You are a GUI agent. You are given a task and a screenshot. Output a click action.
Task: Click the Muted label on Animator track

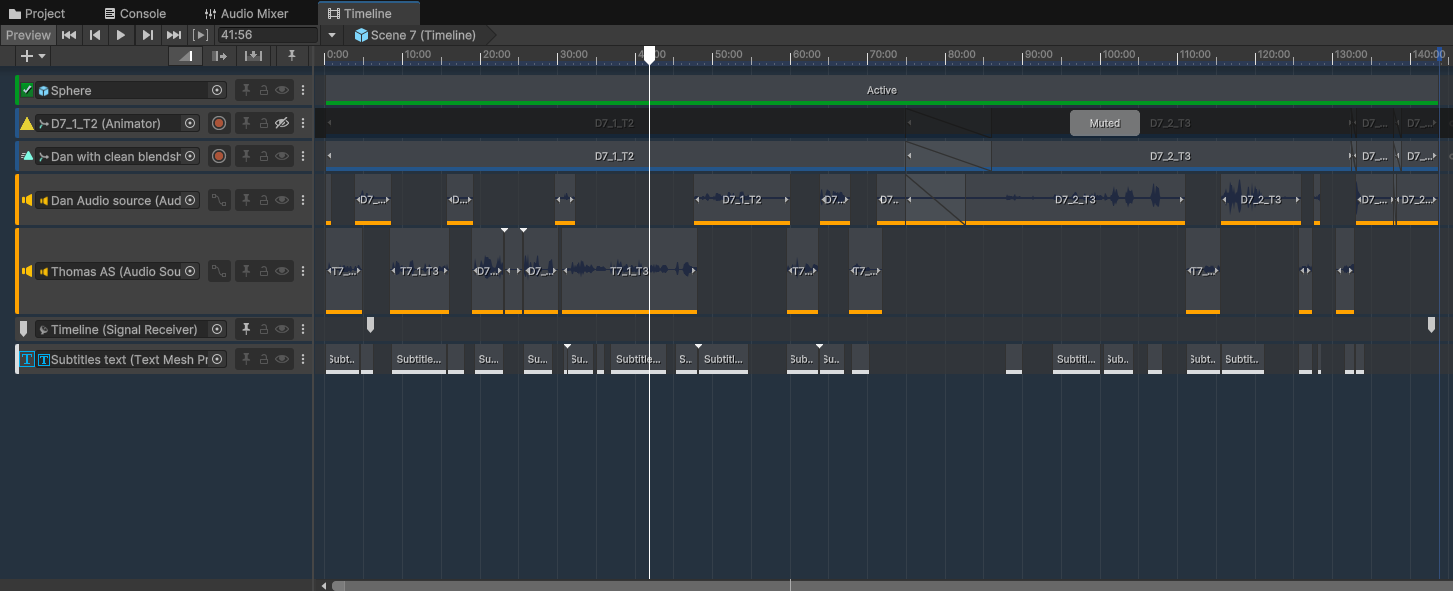click(1105, 123)
